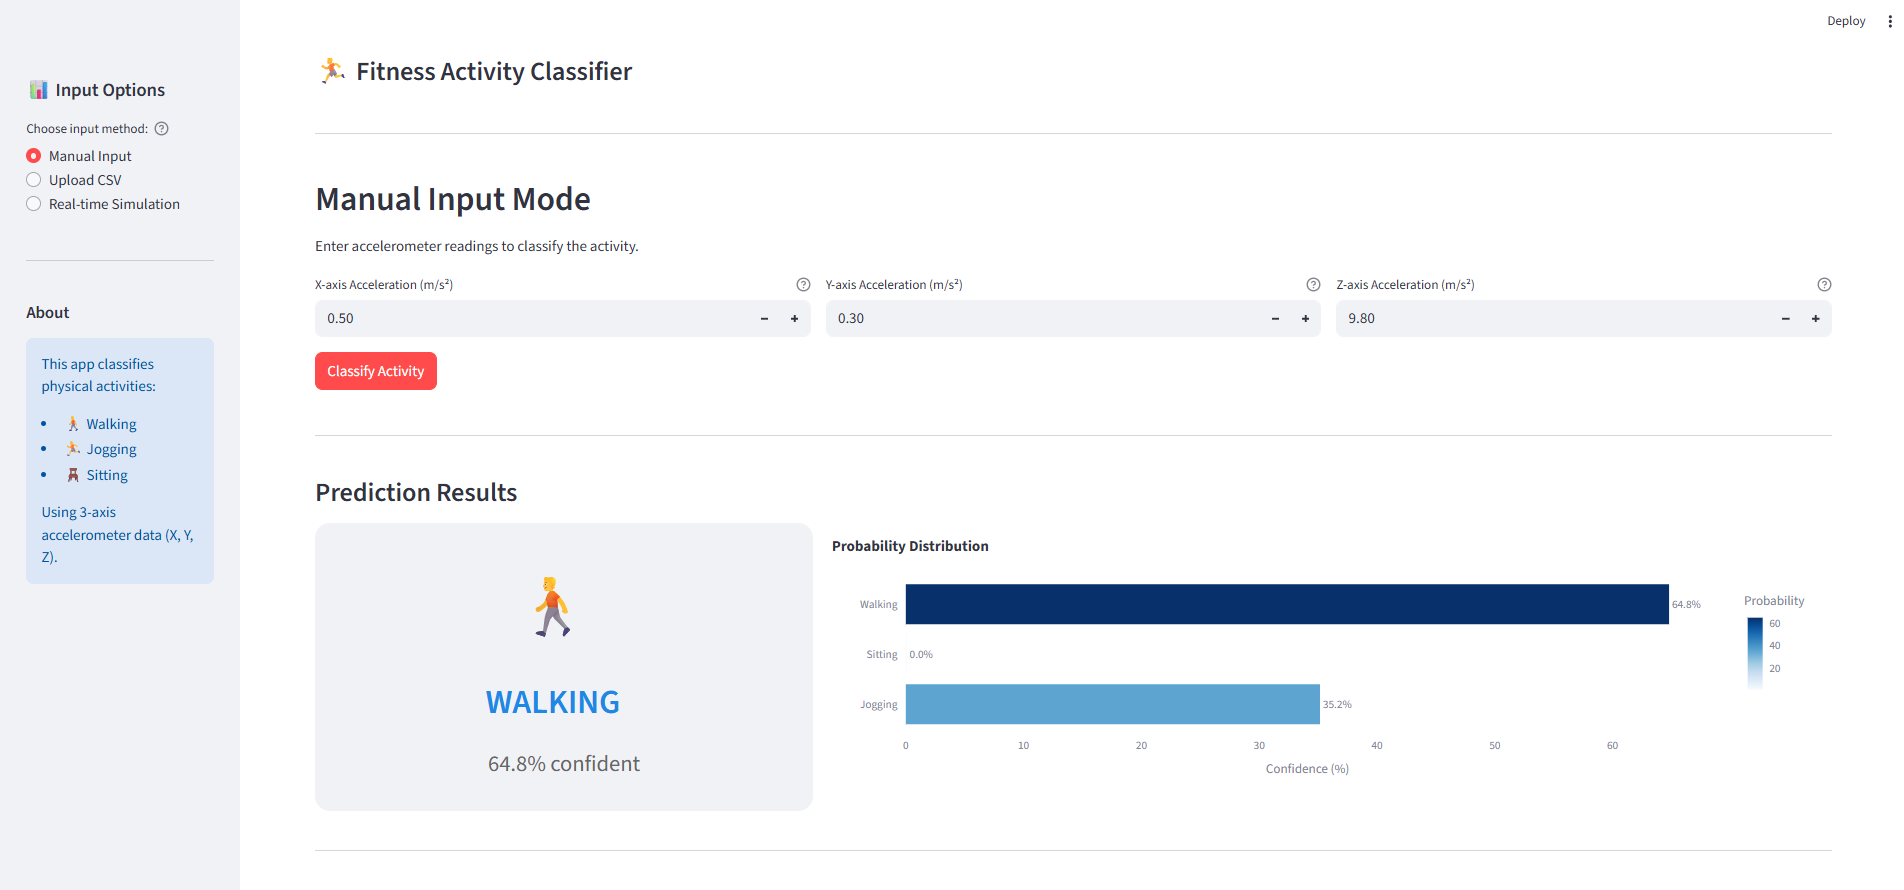The height and width of the screenshot is (890, 1904).
Task: Click the Jogging bar in the chart
Action: [x=1112, y=704]
